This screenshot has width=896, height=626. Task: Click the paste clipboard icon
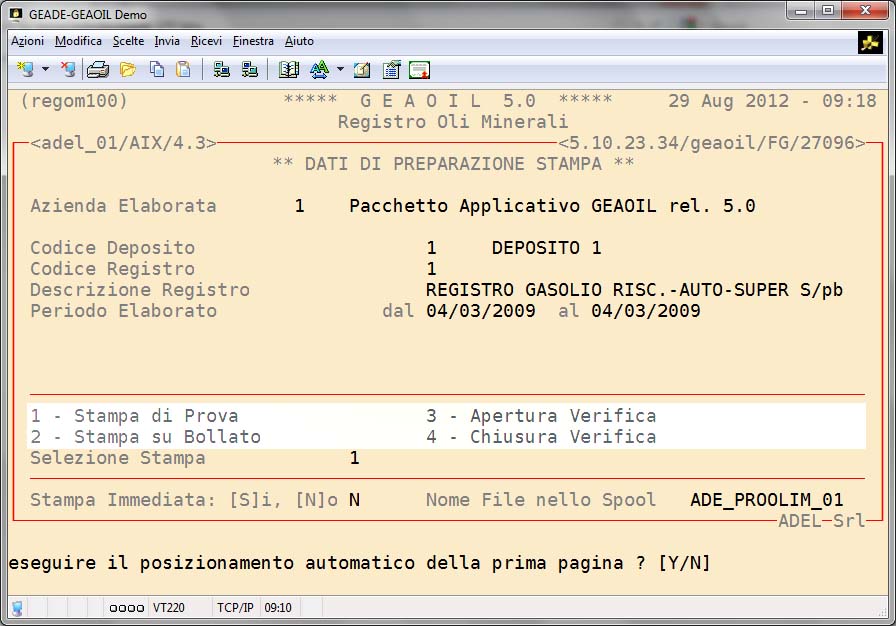183,69
